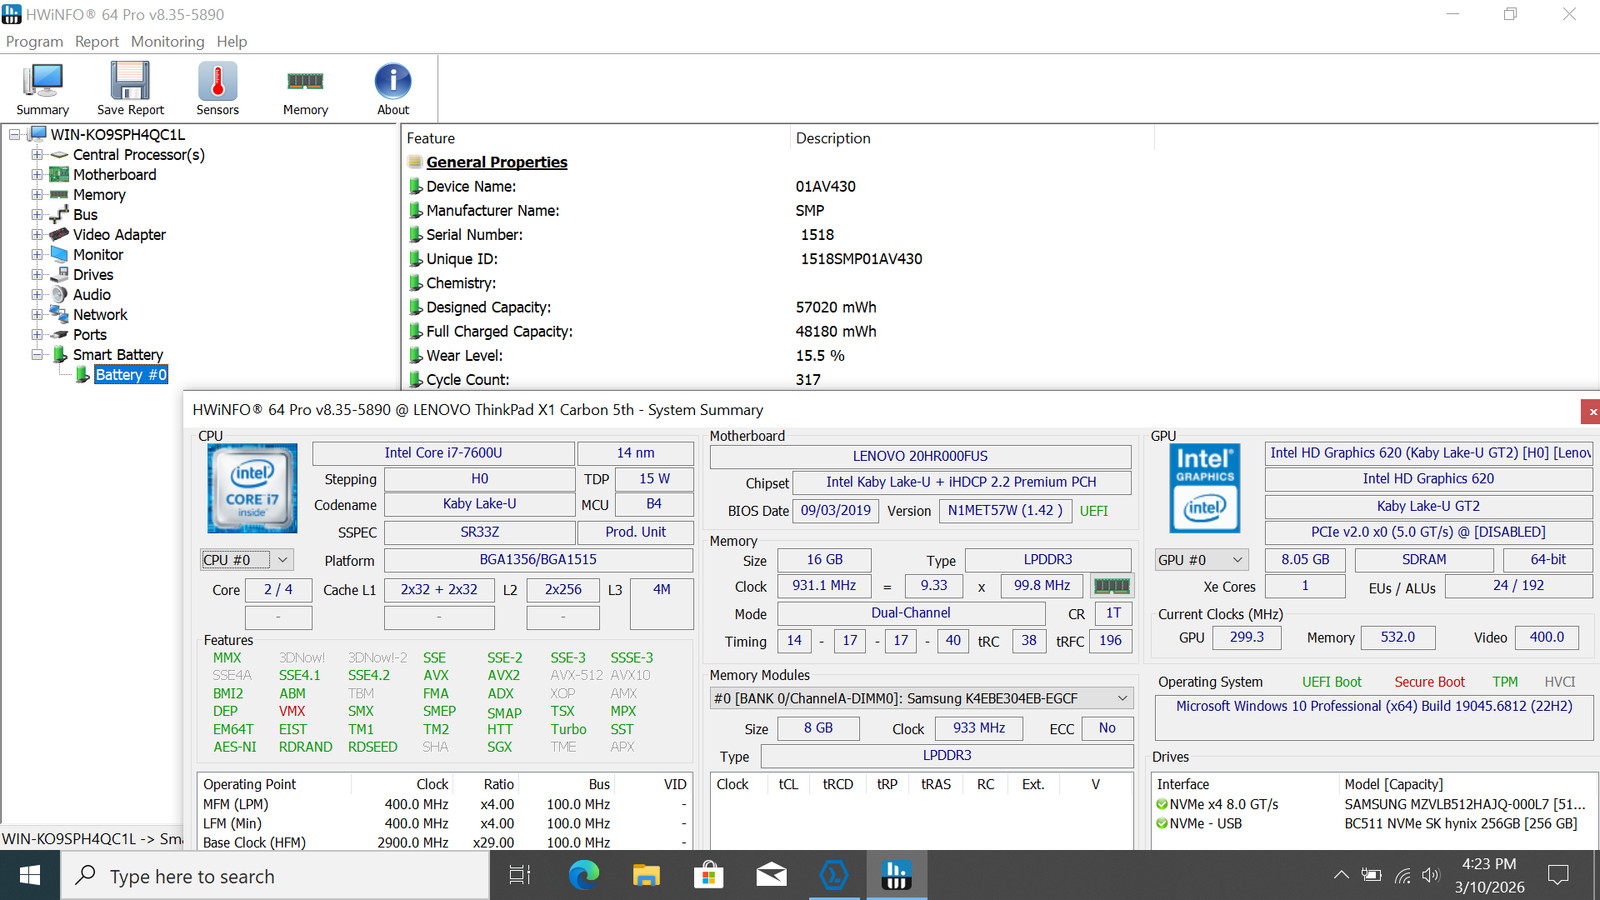Image resolution: width=1600 pixels, height=900 pixels.
Task: Expand the Memory tree node
Action: (x=37, y=195)
